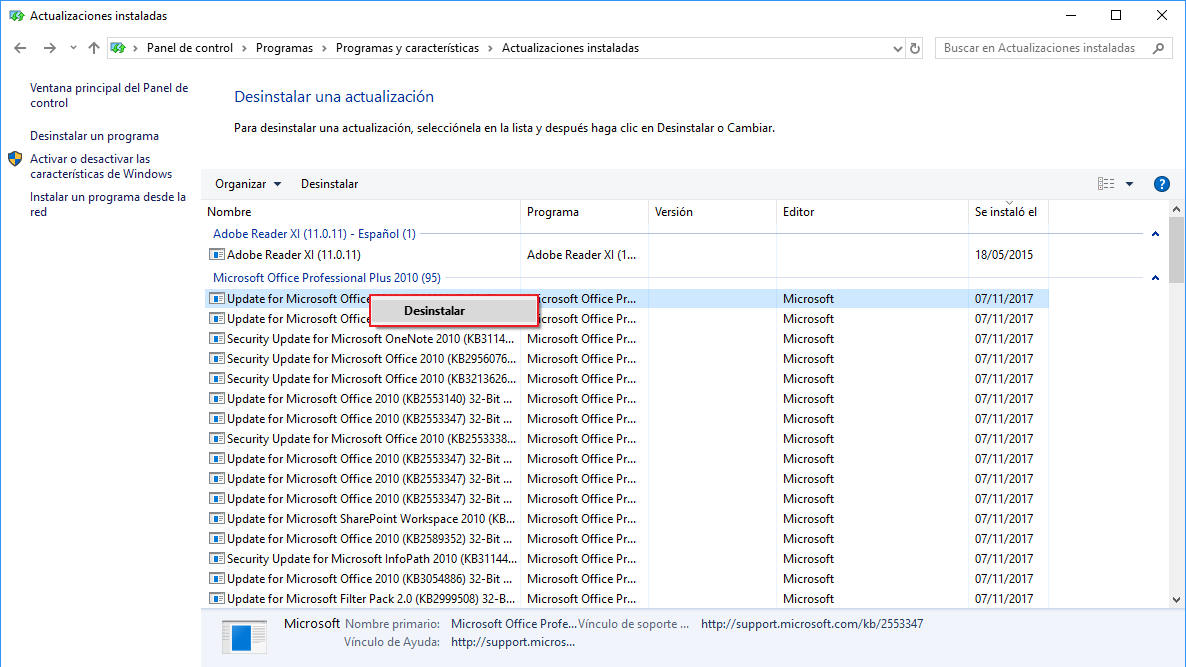Select the Adobe Reader XI group header text
Viewport: 1186px width, 667px height.
pos(314,234)
